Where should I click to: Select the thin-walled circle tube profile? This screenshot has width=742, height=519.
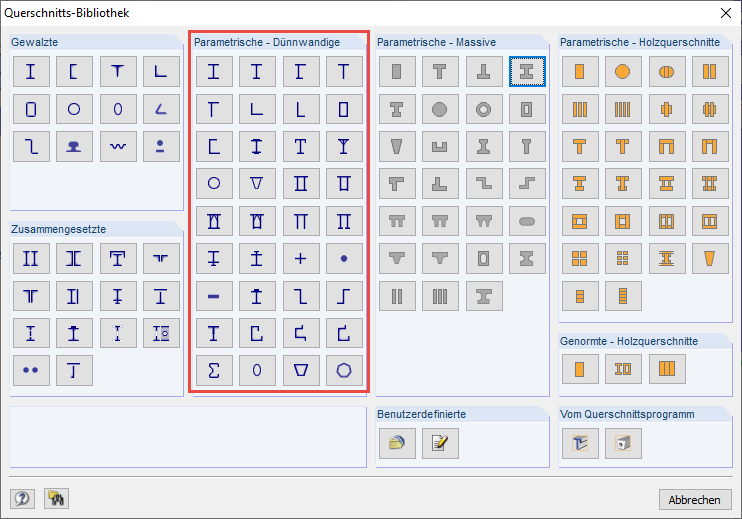[213, 183]
